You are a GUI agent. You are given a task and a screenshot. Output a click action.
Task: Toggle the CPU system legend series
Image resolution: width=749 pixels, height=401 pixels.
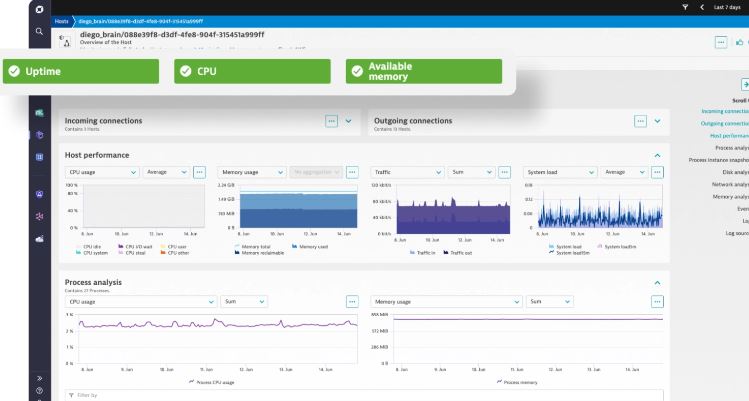(x=92, y=253)
